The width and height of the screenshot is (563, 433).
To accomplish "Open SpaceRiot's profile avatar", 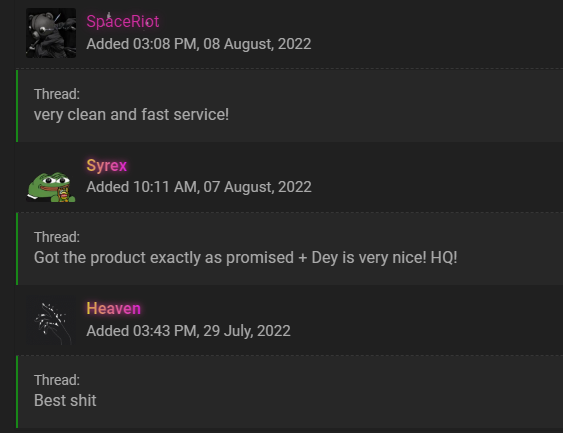I will point(51,33).
